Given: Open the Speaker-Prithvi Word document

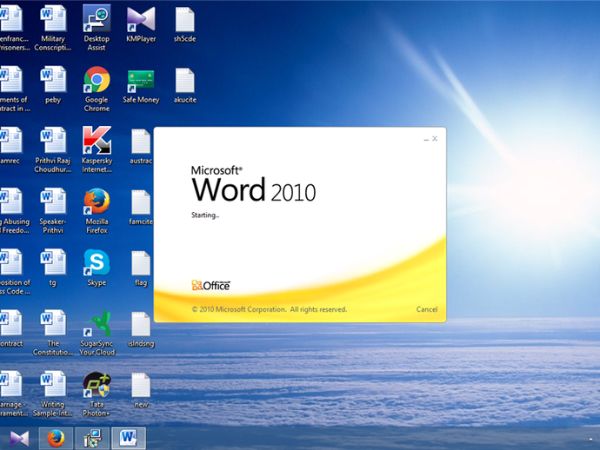Looking at the screenshot, I should pos(53,211).
